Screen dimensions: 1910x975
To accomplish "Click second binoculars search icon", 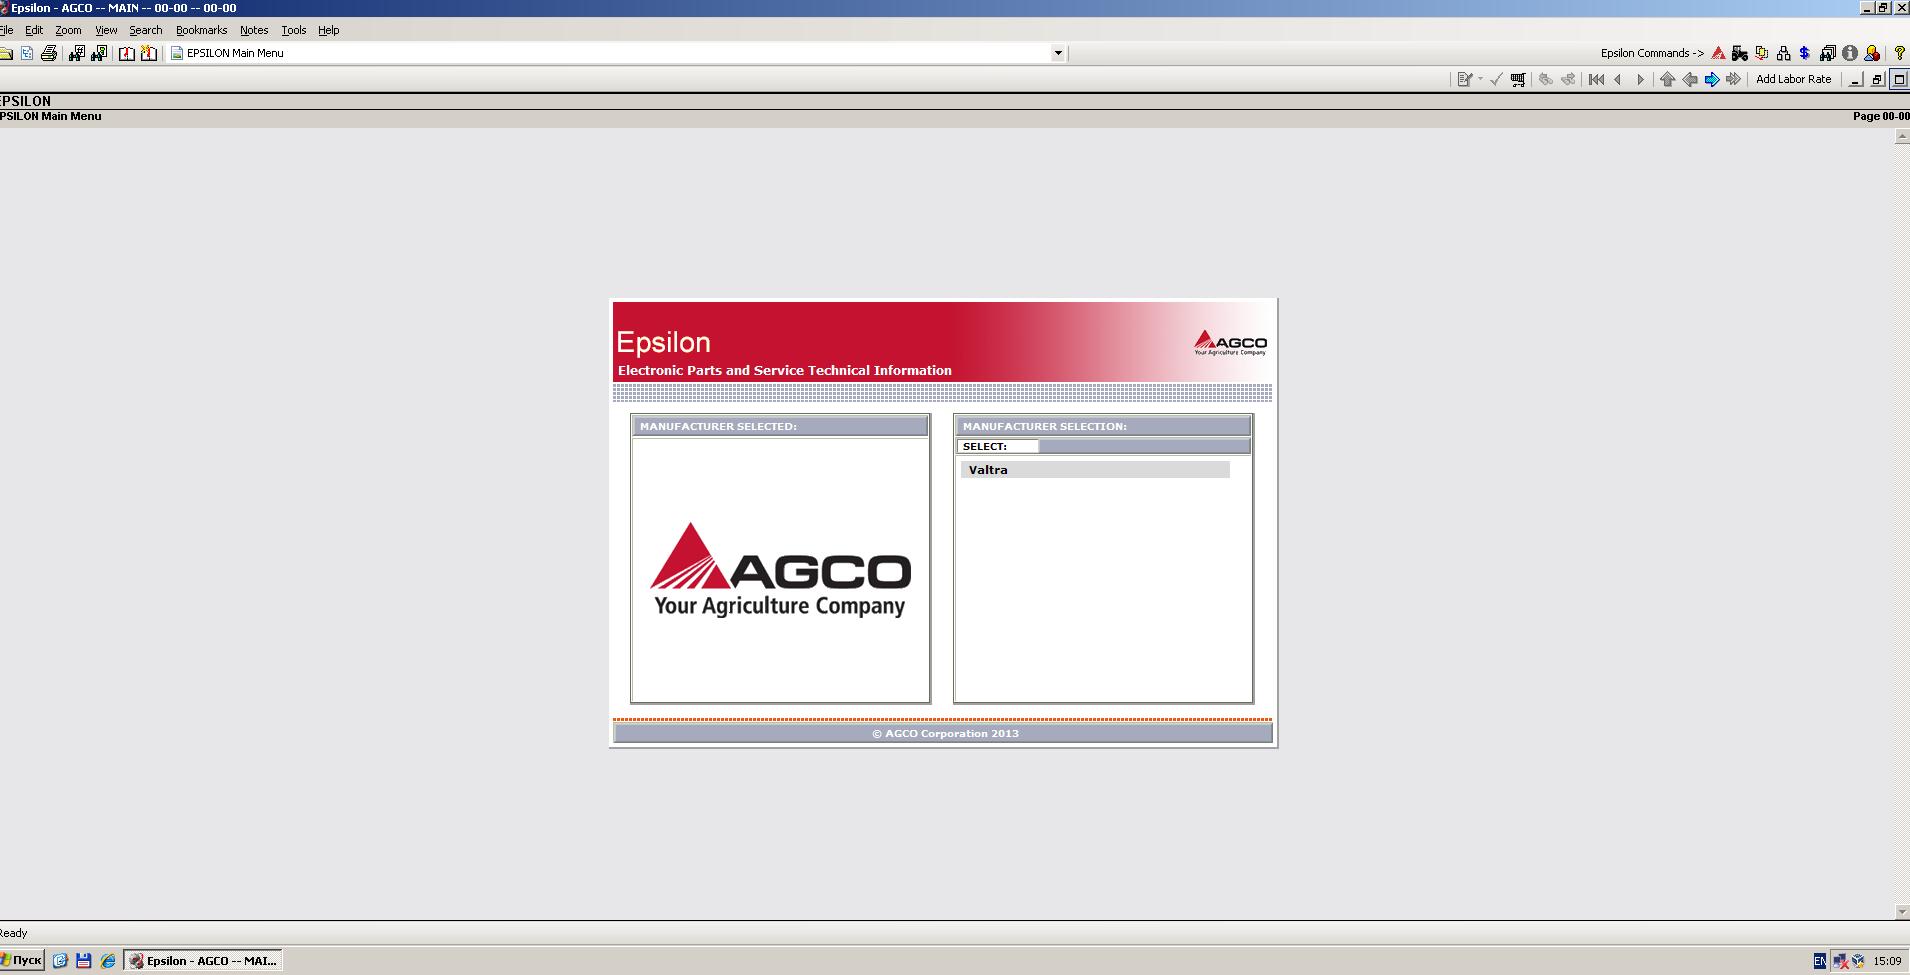I will pyautogui.click(x=99, y=53).
